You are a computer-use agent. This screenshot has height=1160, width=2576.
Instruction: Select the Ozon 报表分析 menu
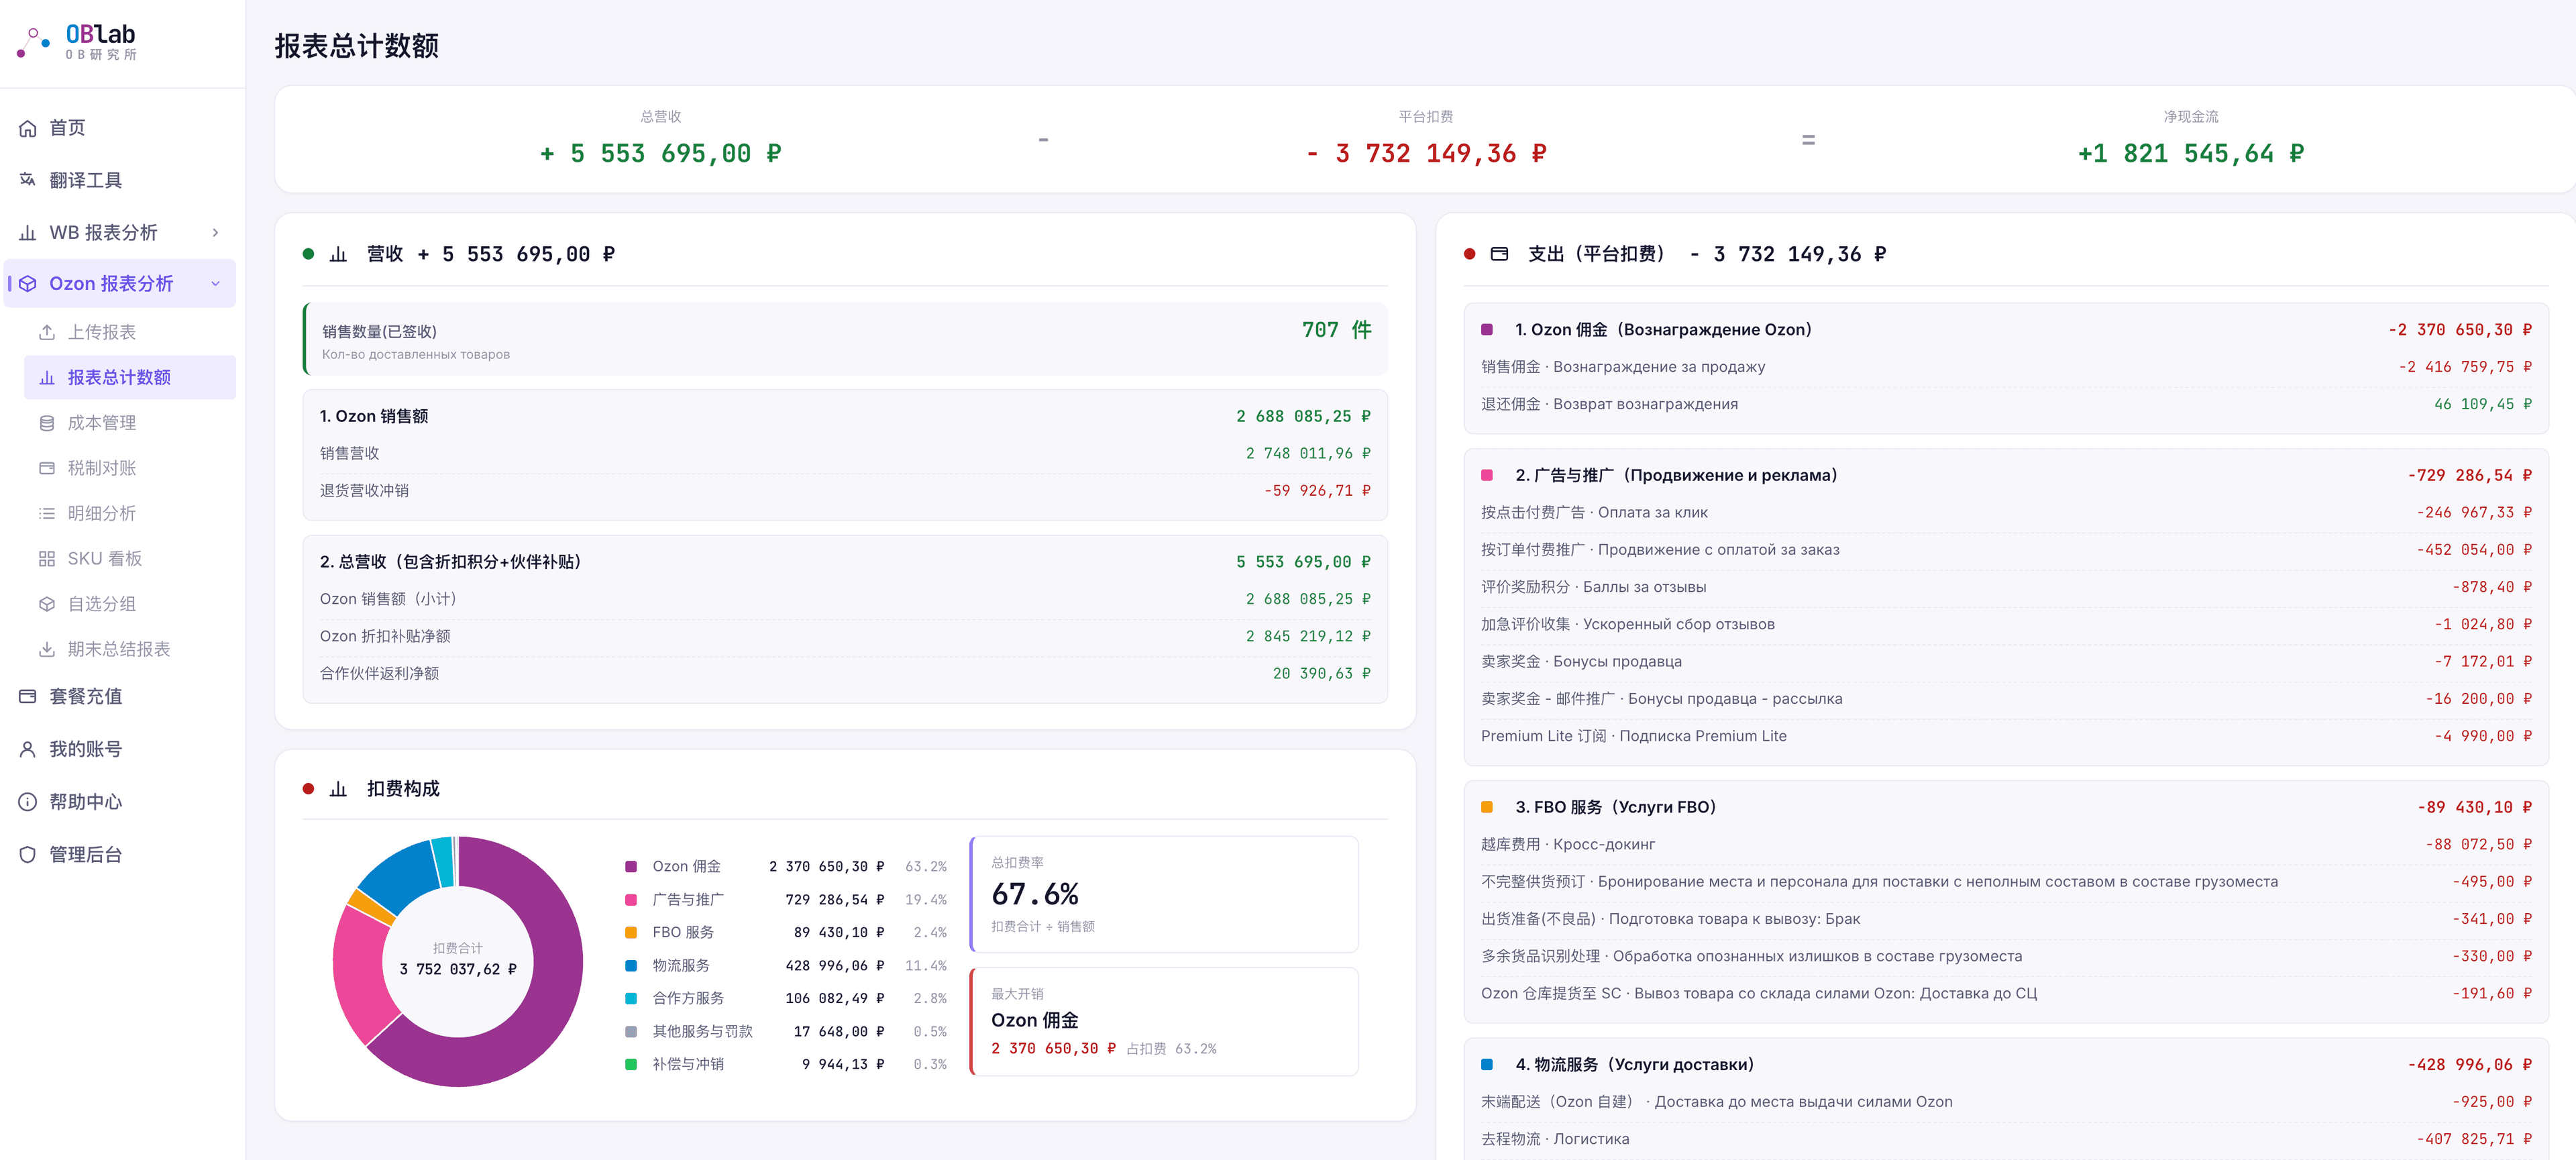point(120,284)
